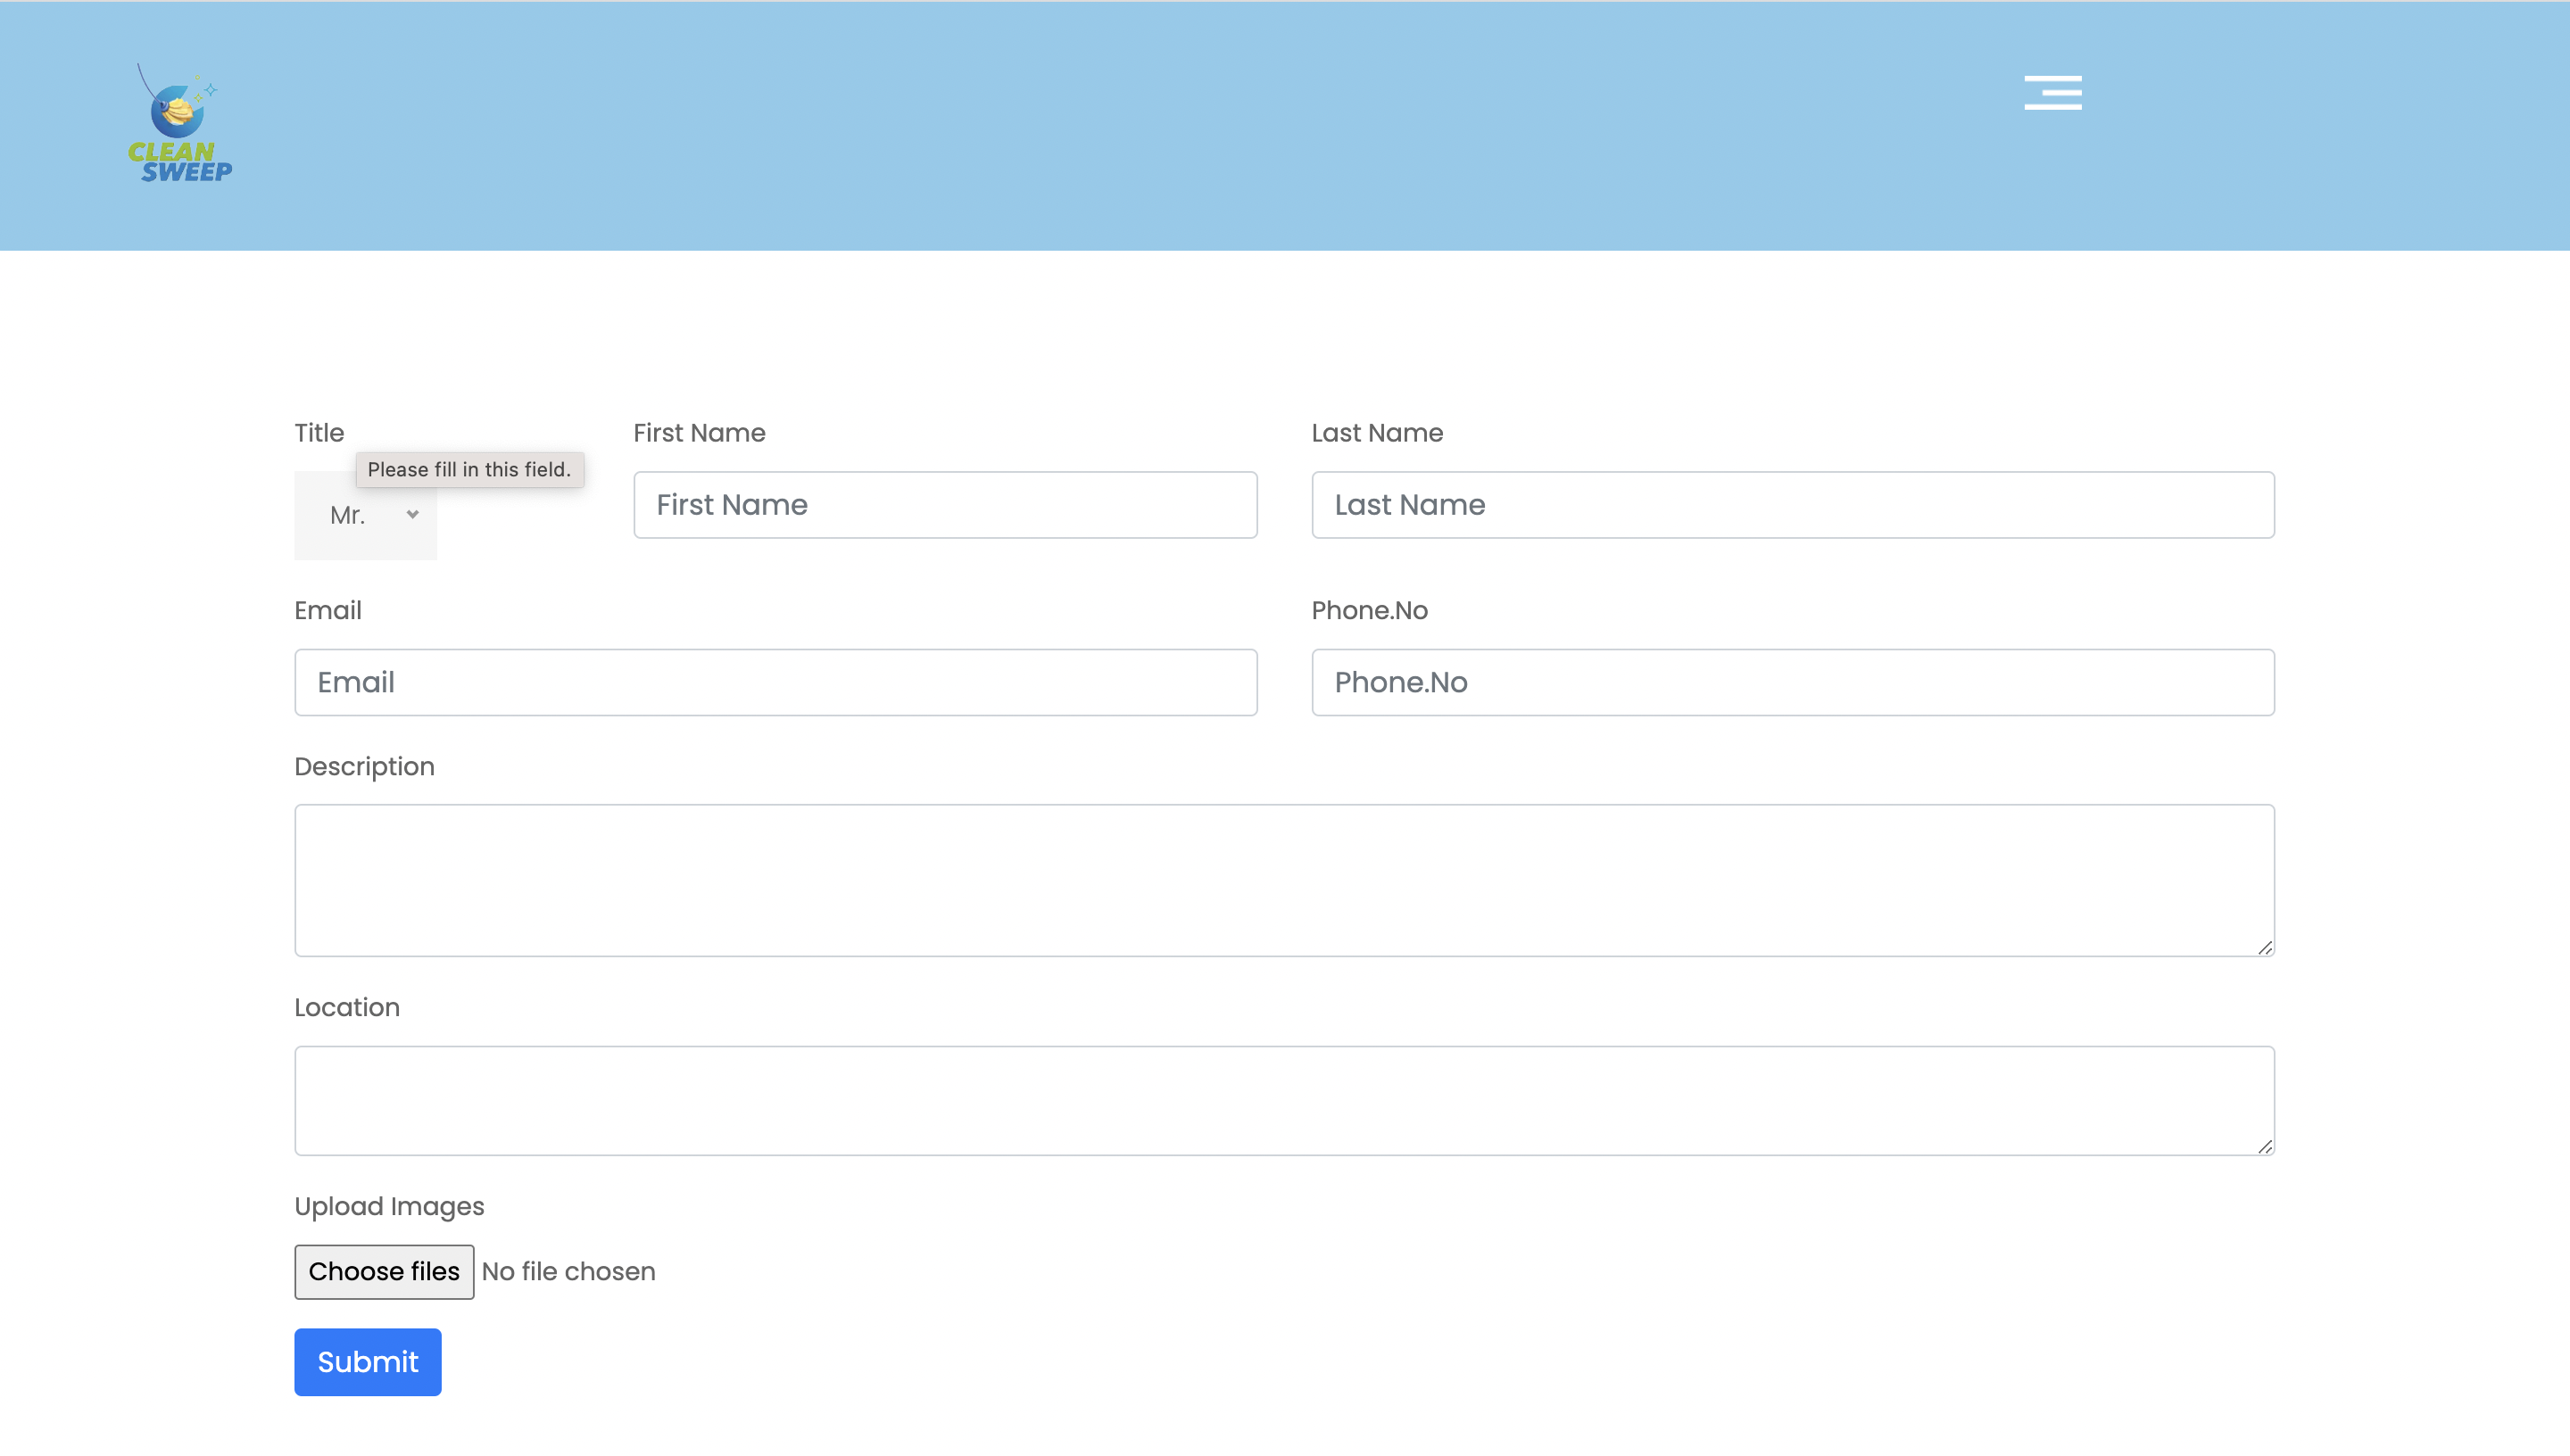Click into the Last Name field
Viewport: 2570px width, 1456px height.
[1792, 505]
